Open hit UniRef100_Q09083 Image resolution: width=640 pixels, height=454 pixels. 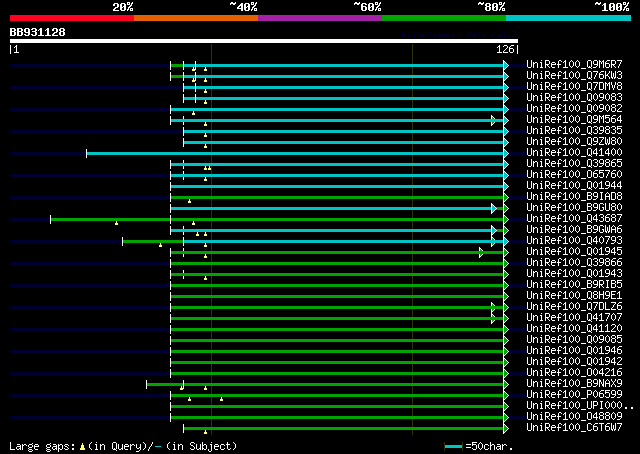point(574,98)
